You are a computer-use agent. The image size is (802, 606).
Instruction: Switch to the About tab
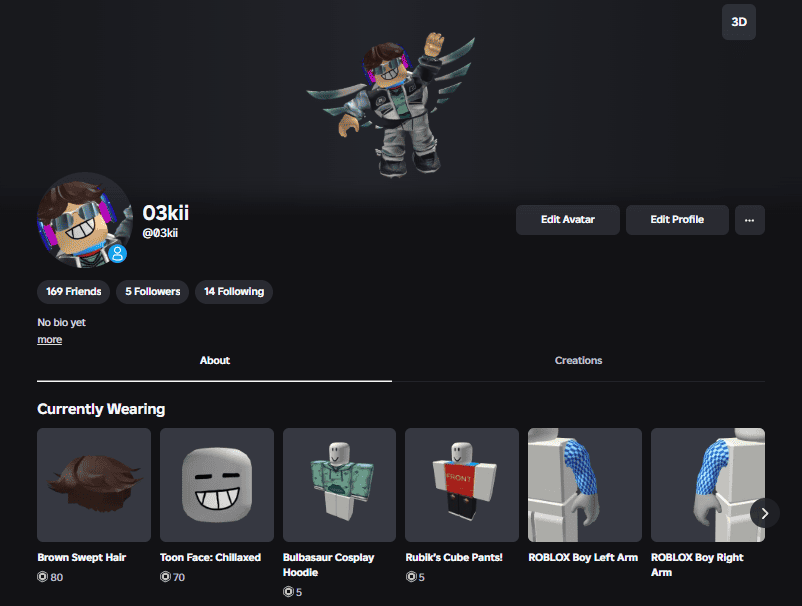coord(214,361)
